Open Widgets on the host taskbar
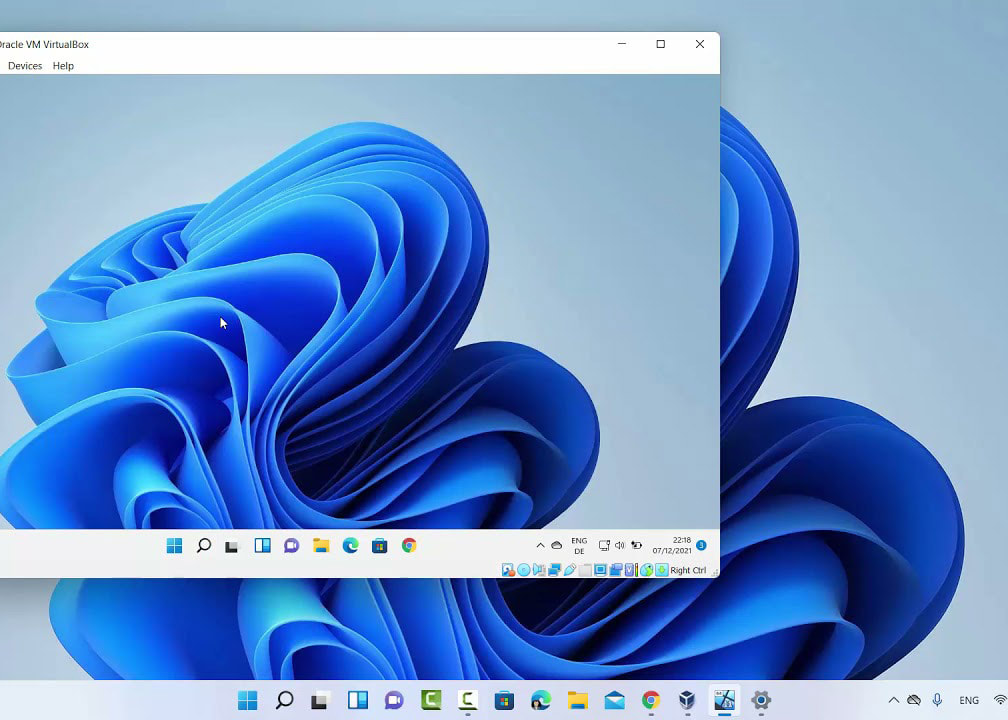The height and width of the screenshot is (720, 1008). coord(357,700)
